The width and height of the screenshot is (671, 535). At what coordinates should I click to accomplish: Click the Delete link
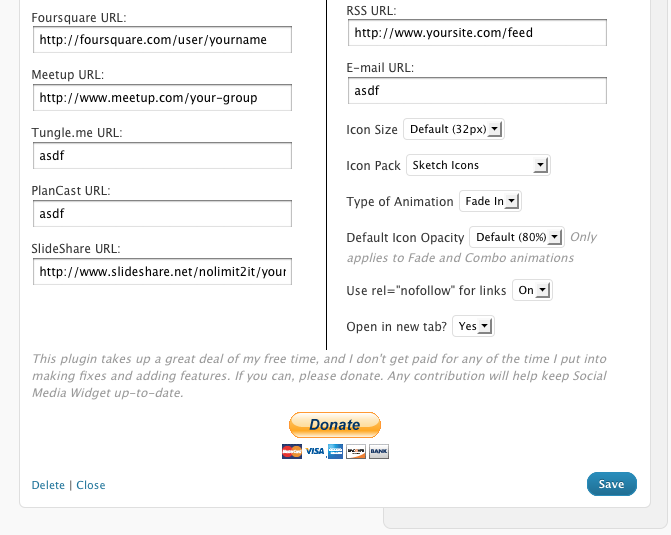click(48, 485)
